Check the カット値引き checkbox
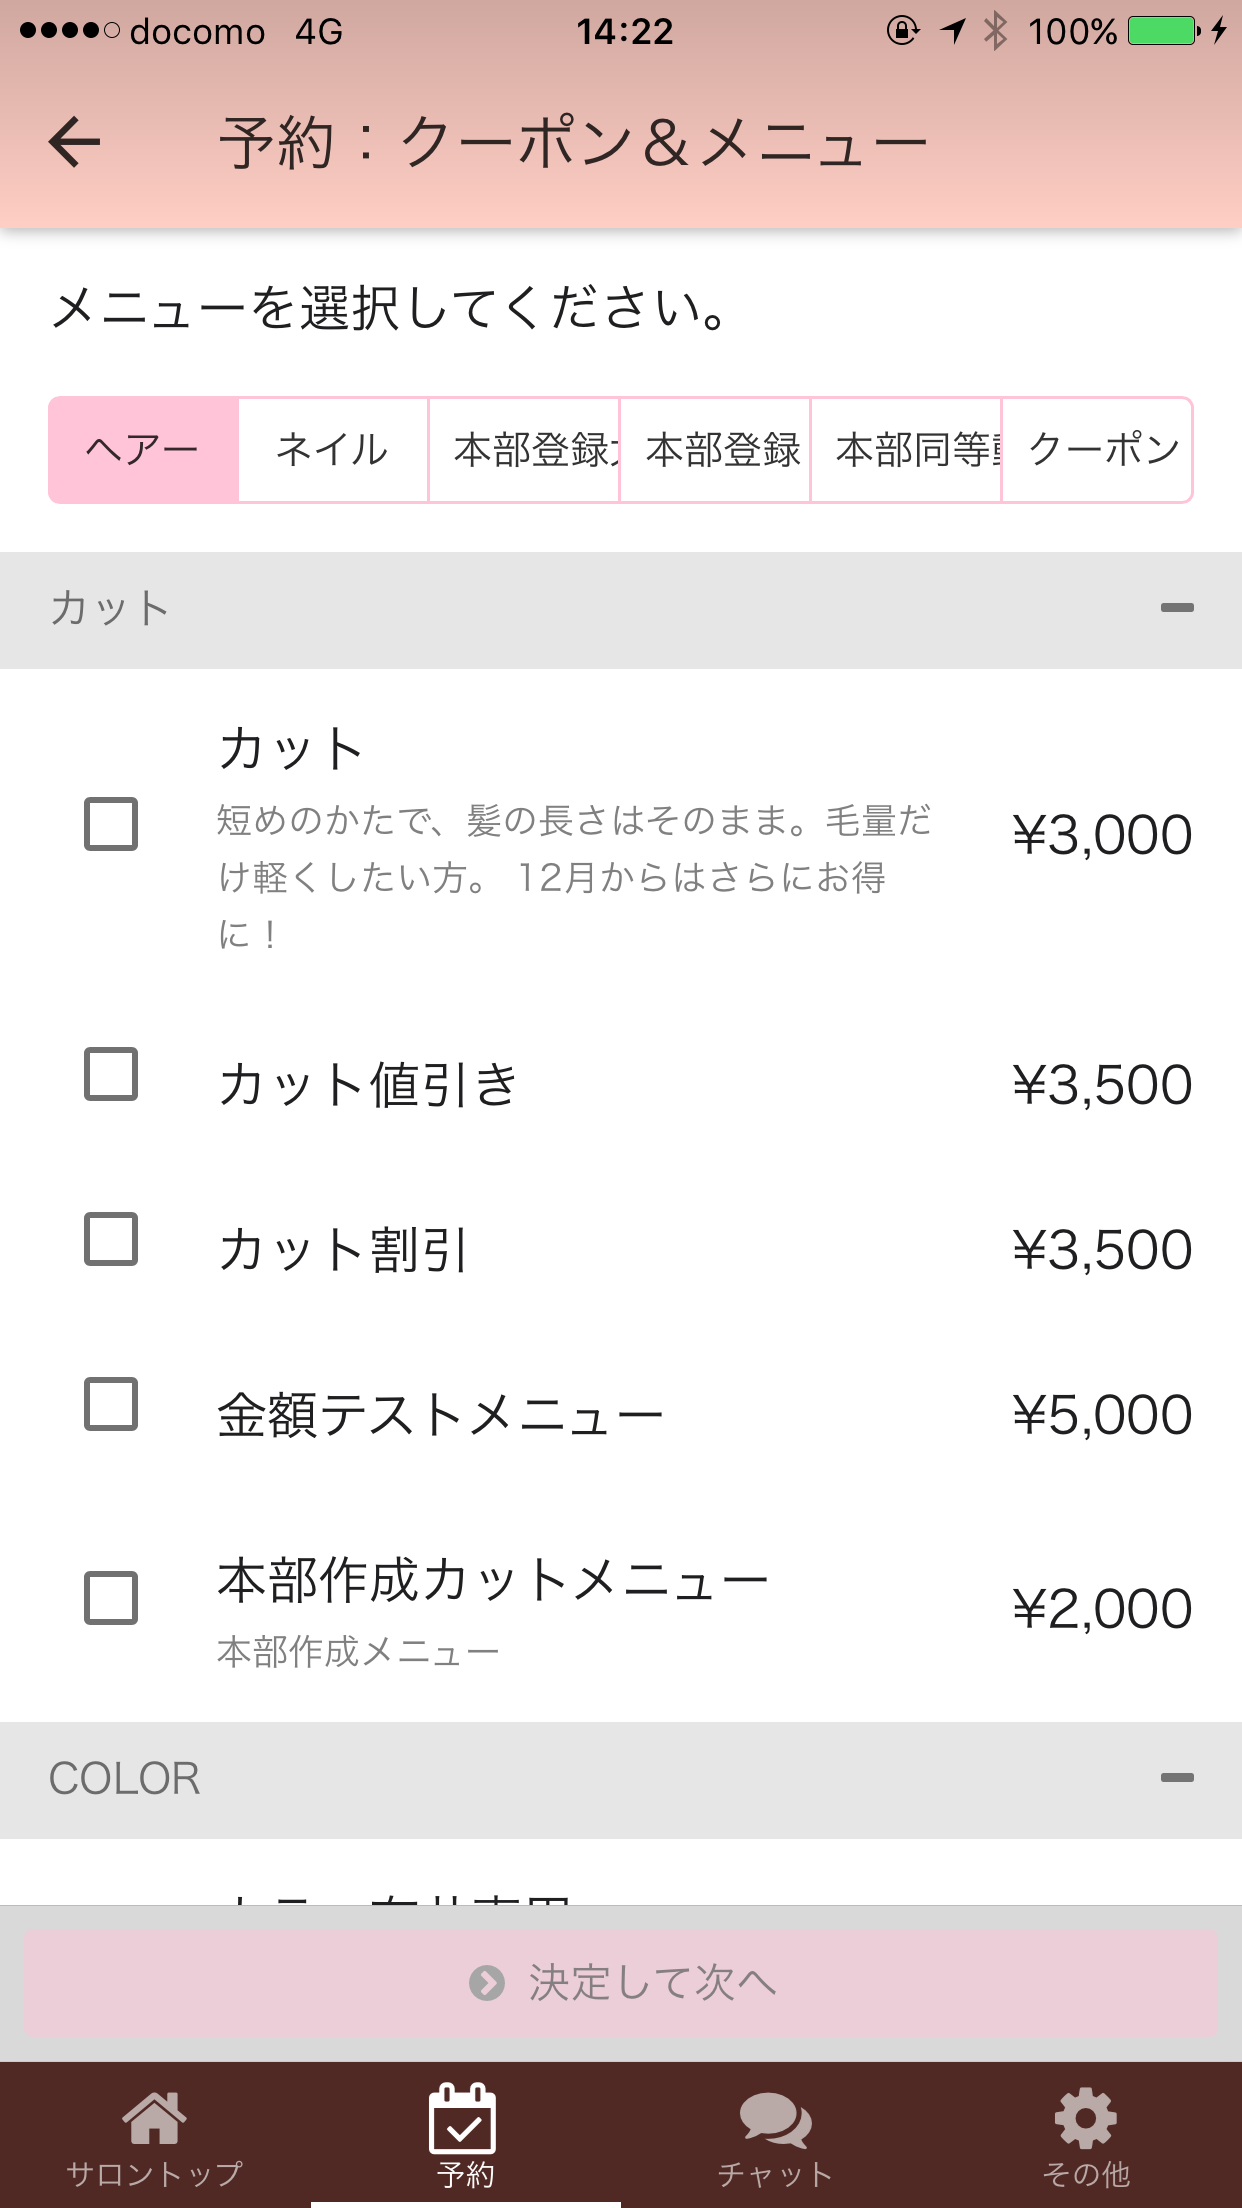 (111, 1074)
